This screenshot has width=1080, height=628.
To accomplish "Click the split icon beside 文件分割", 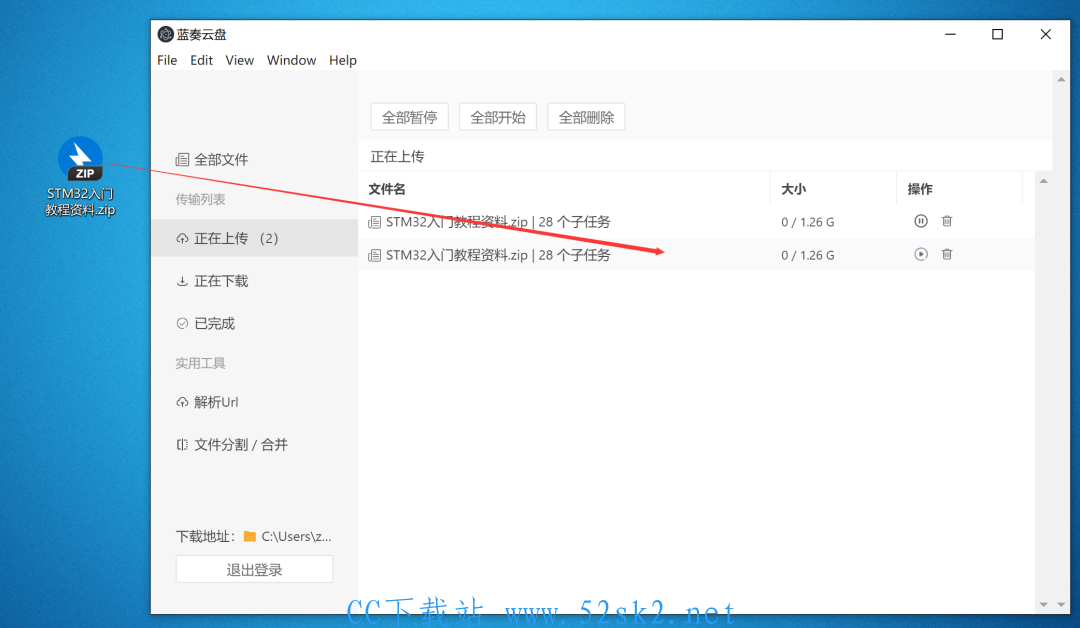I will point(182,445).
